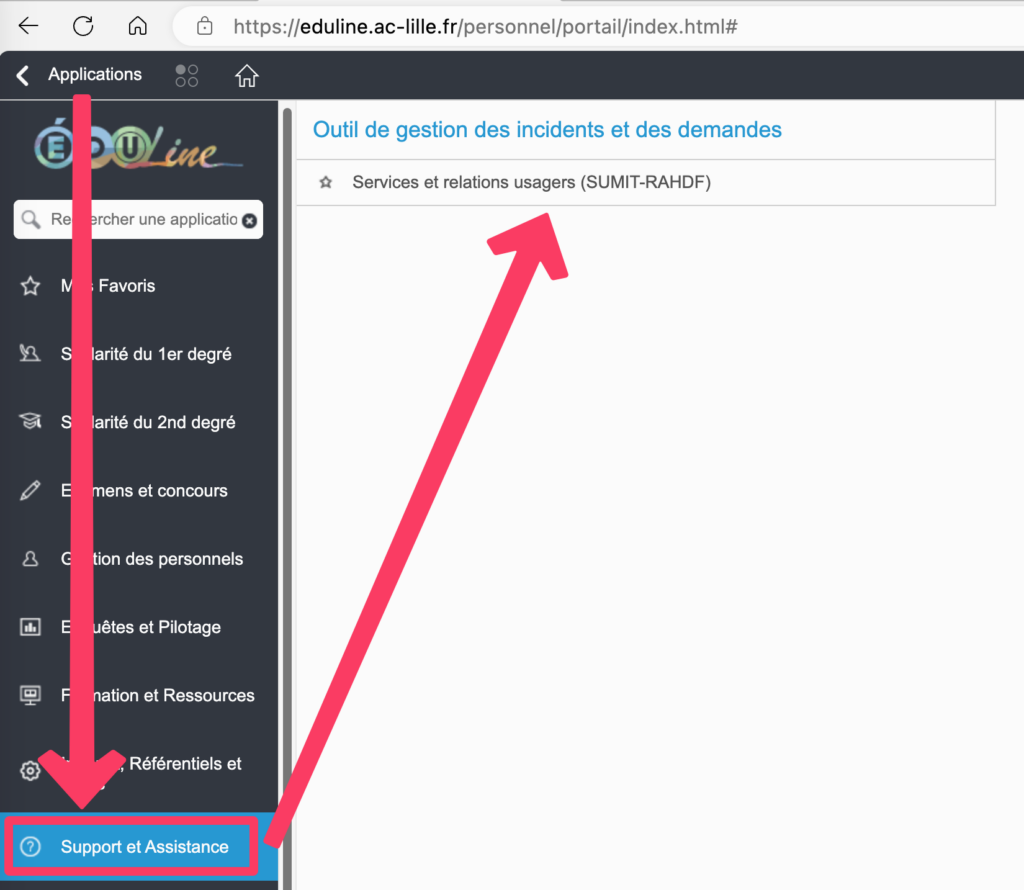
Task: Favorite the SUMIT-RAHDF service star
Action: point(325,183)
